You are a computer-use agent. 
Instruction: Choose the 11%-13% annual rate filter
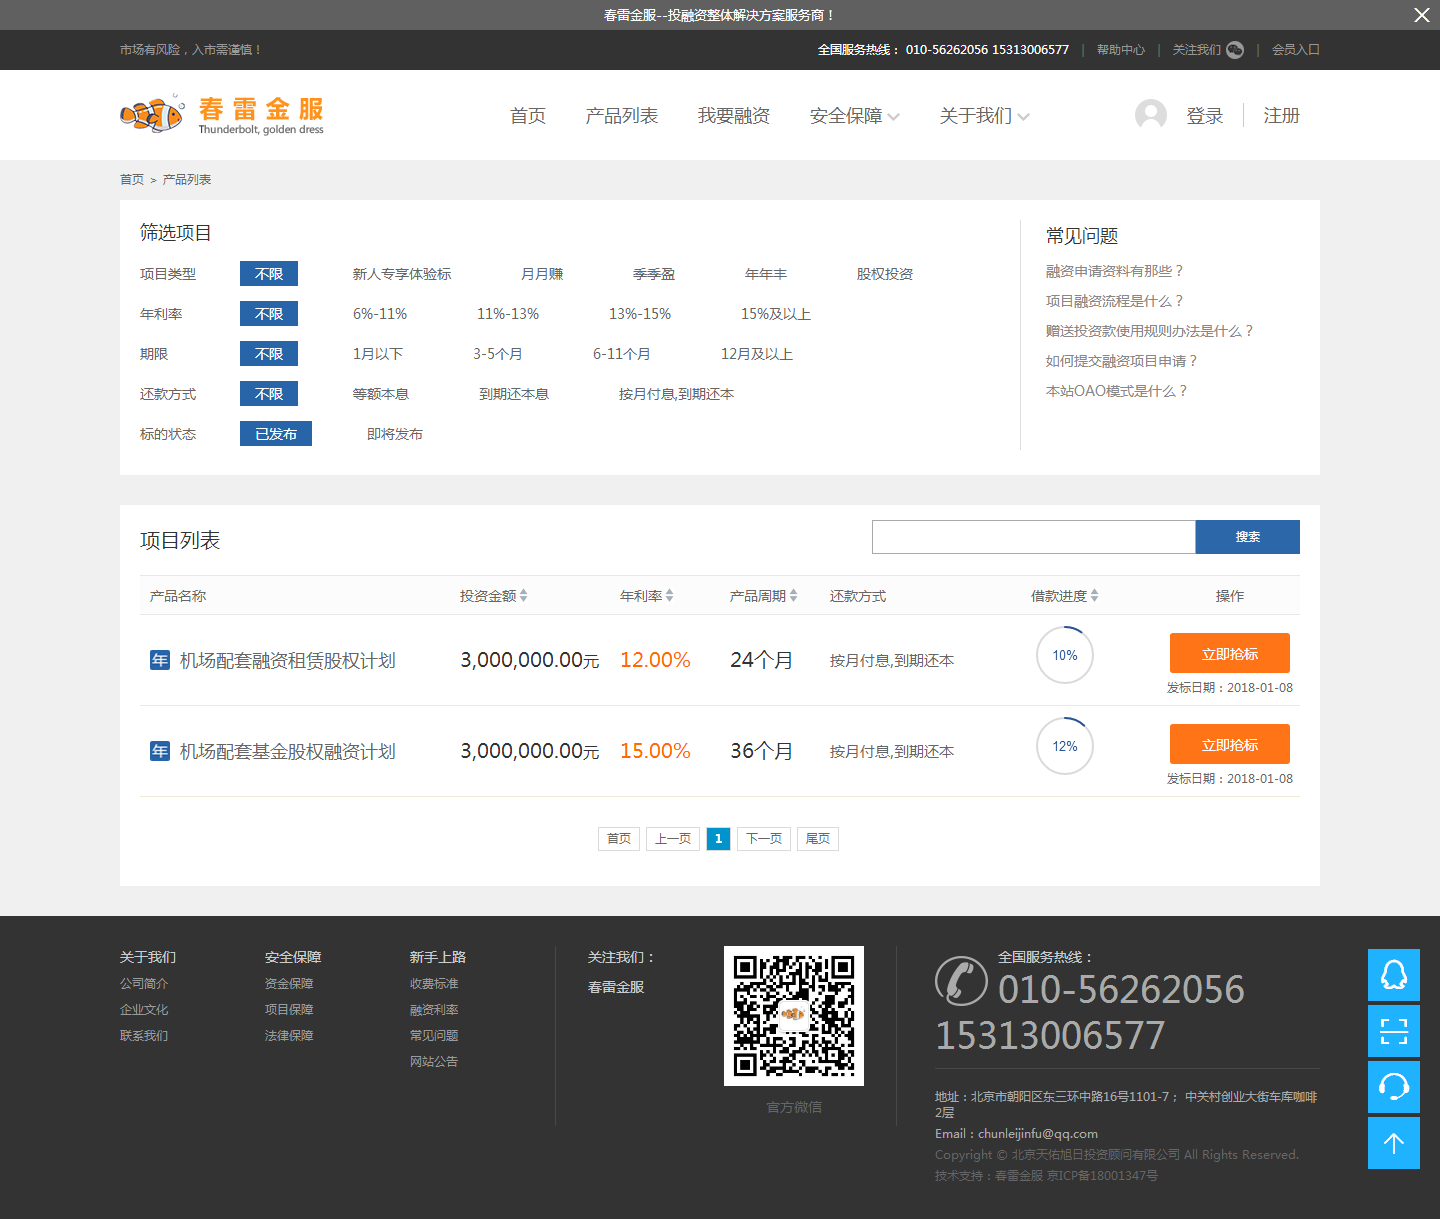508,314
